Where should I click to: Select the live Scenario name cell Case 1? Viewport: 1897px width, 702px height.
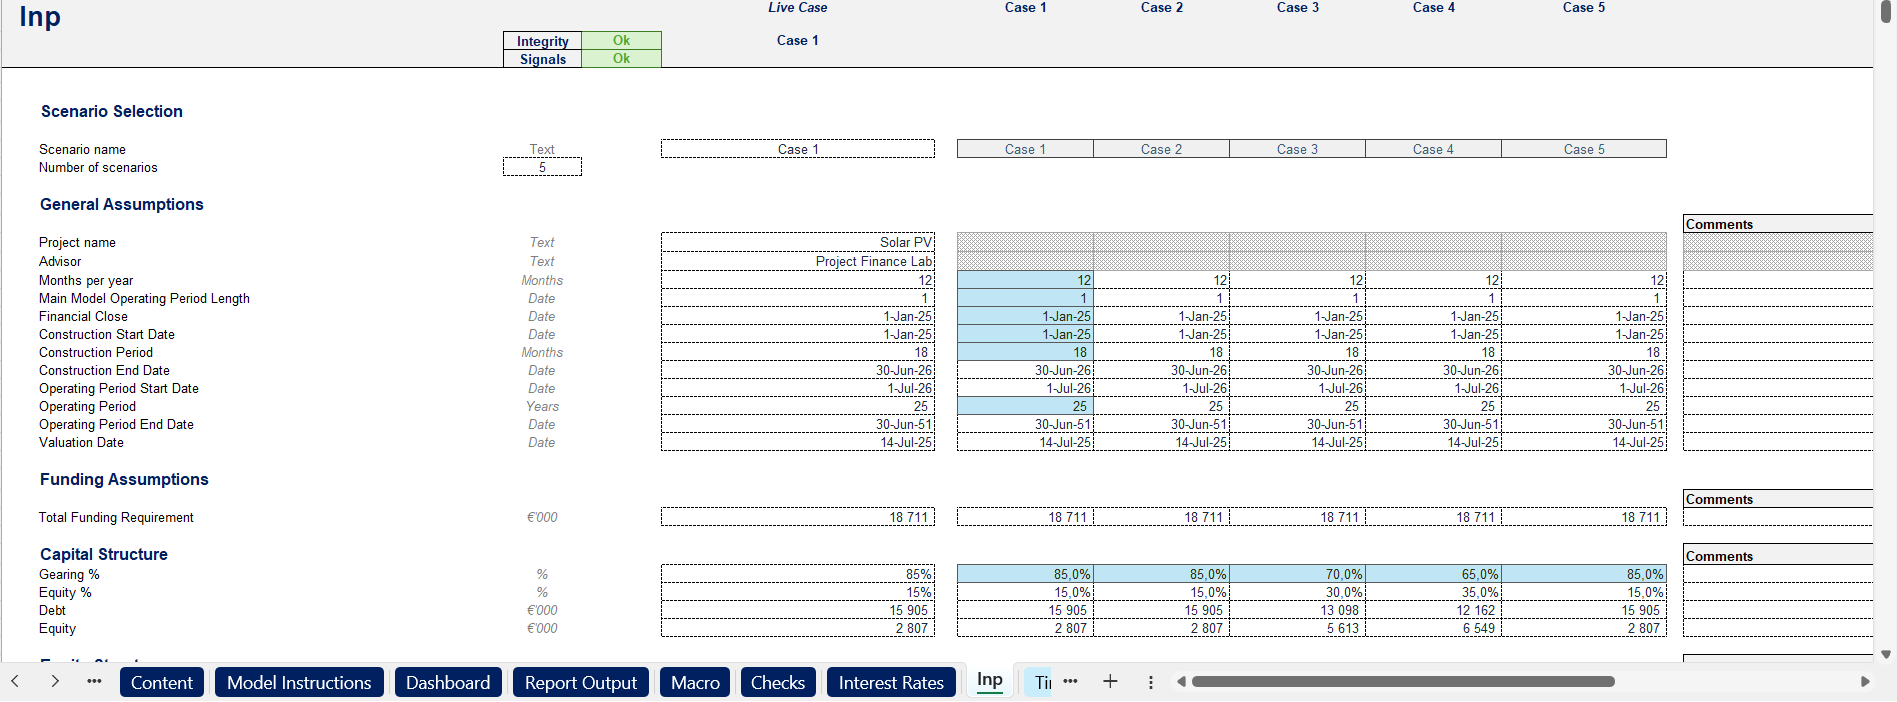pyautogui.click(x=798, y=149)
